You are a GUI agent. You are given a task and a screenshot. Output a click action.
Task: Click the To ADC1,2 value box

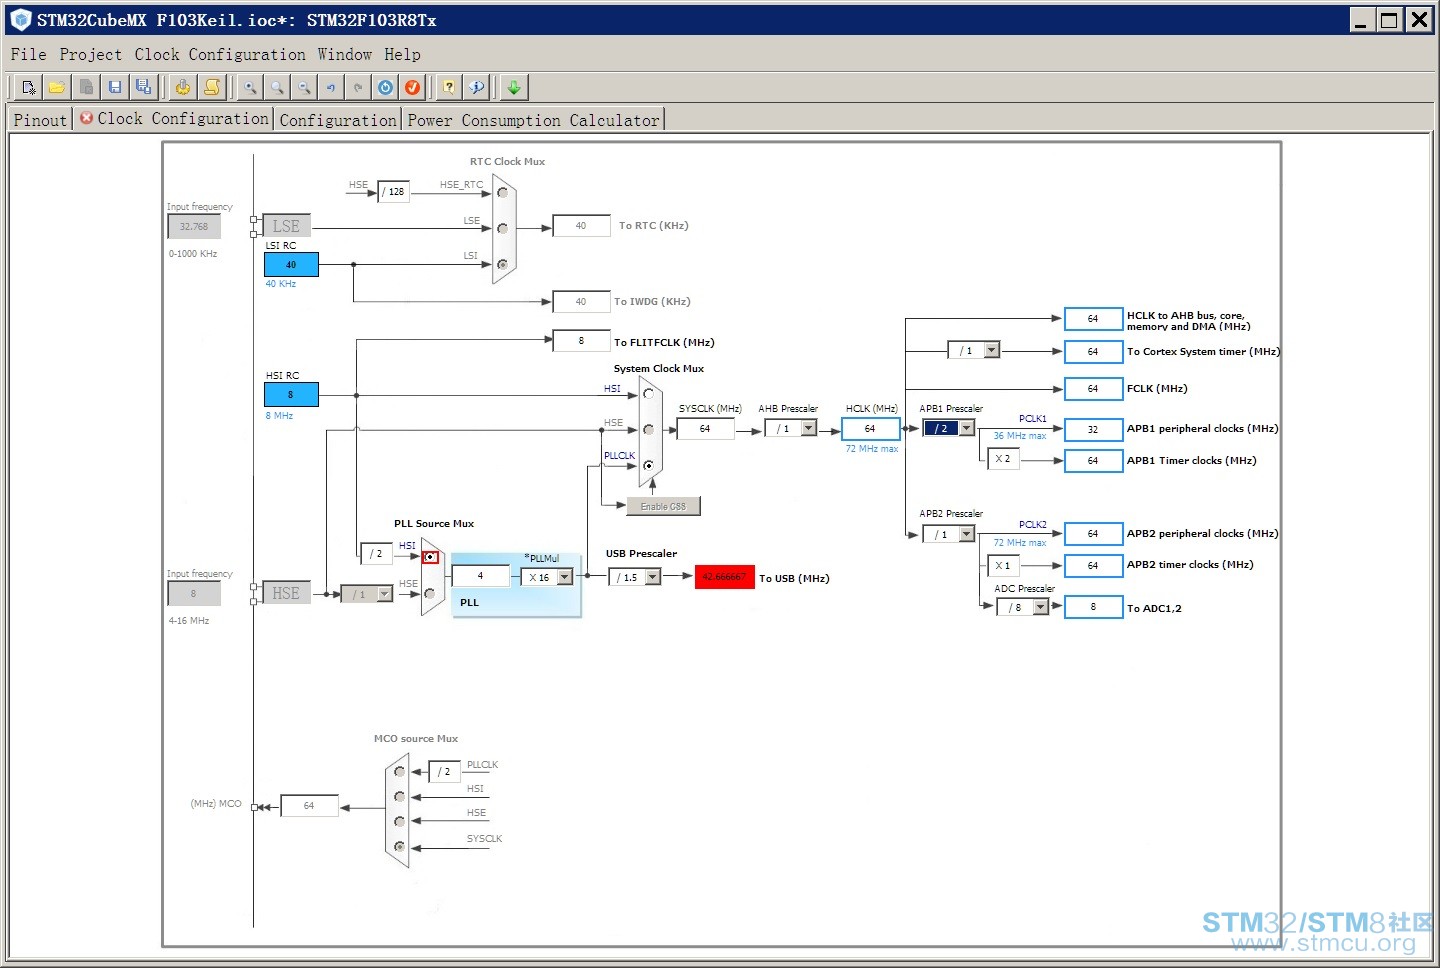point(1093,607)
